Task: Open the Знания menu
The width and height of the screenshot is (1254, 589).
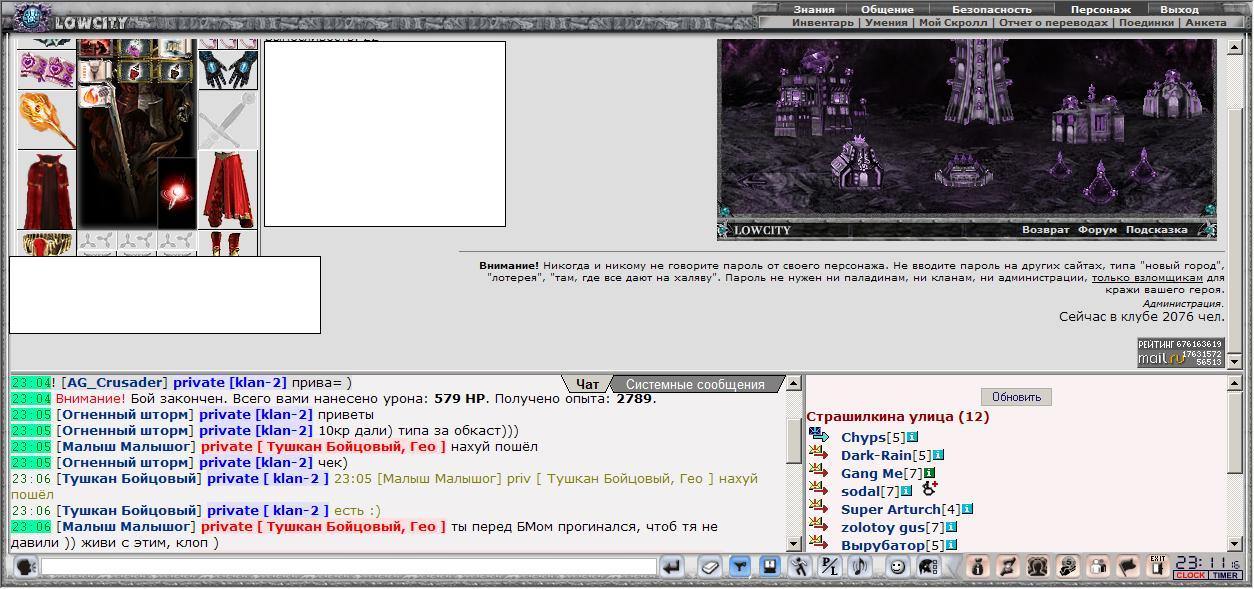Action: click(x=814, y=9)
